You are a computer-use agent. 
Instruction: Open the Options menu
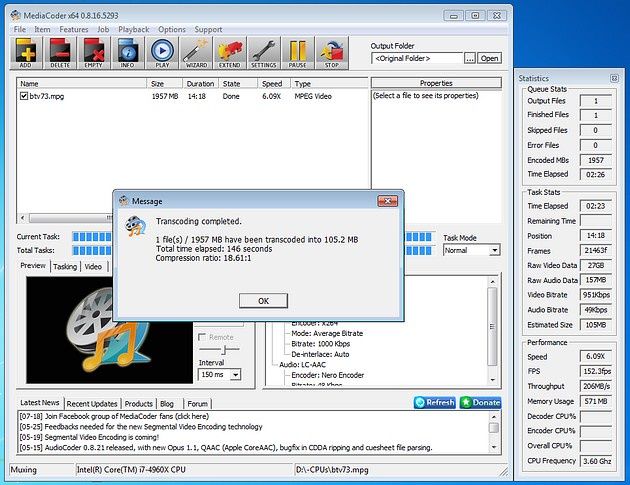pyautogui.click(x=172, y=29)
